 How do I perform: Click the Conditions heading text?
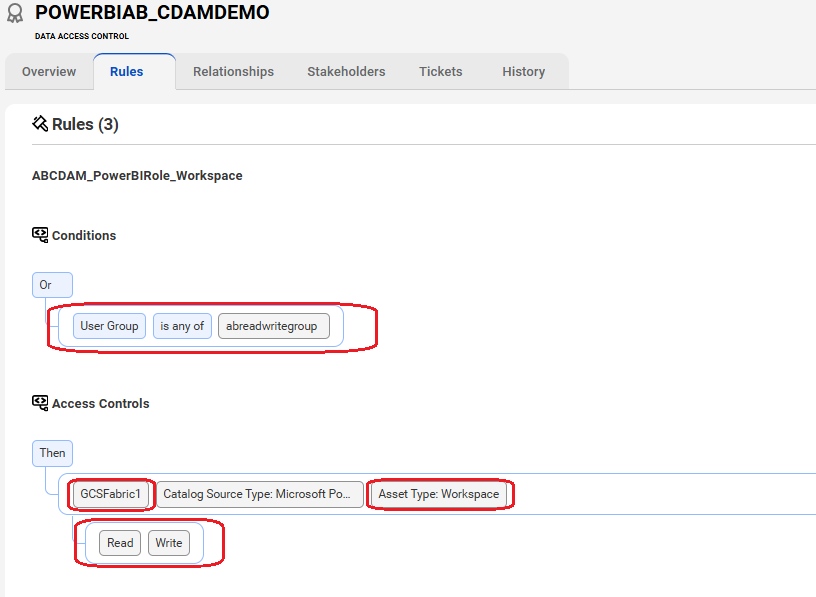click(x=84, y=235)
